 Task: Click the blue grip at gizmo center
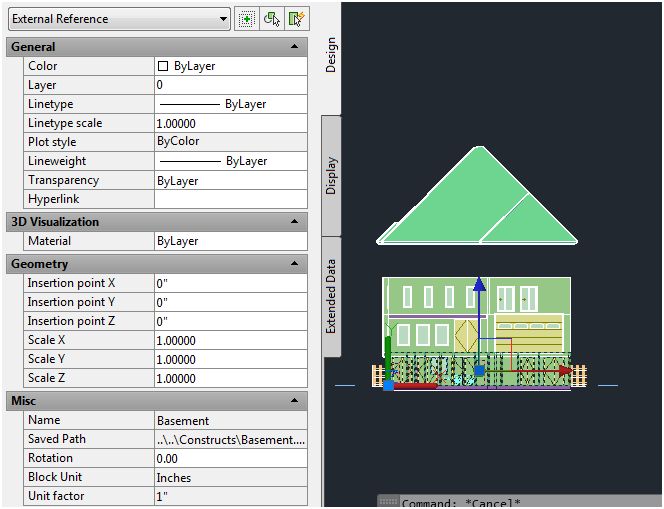tap(479, 371)
